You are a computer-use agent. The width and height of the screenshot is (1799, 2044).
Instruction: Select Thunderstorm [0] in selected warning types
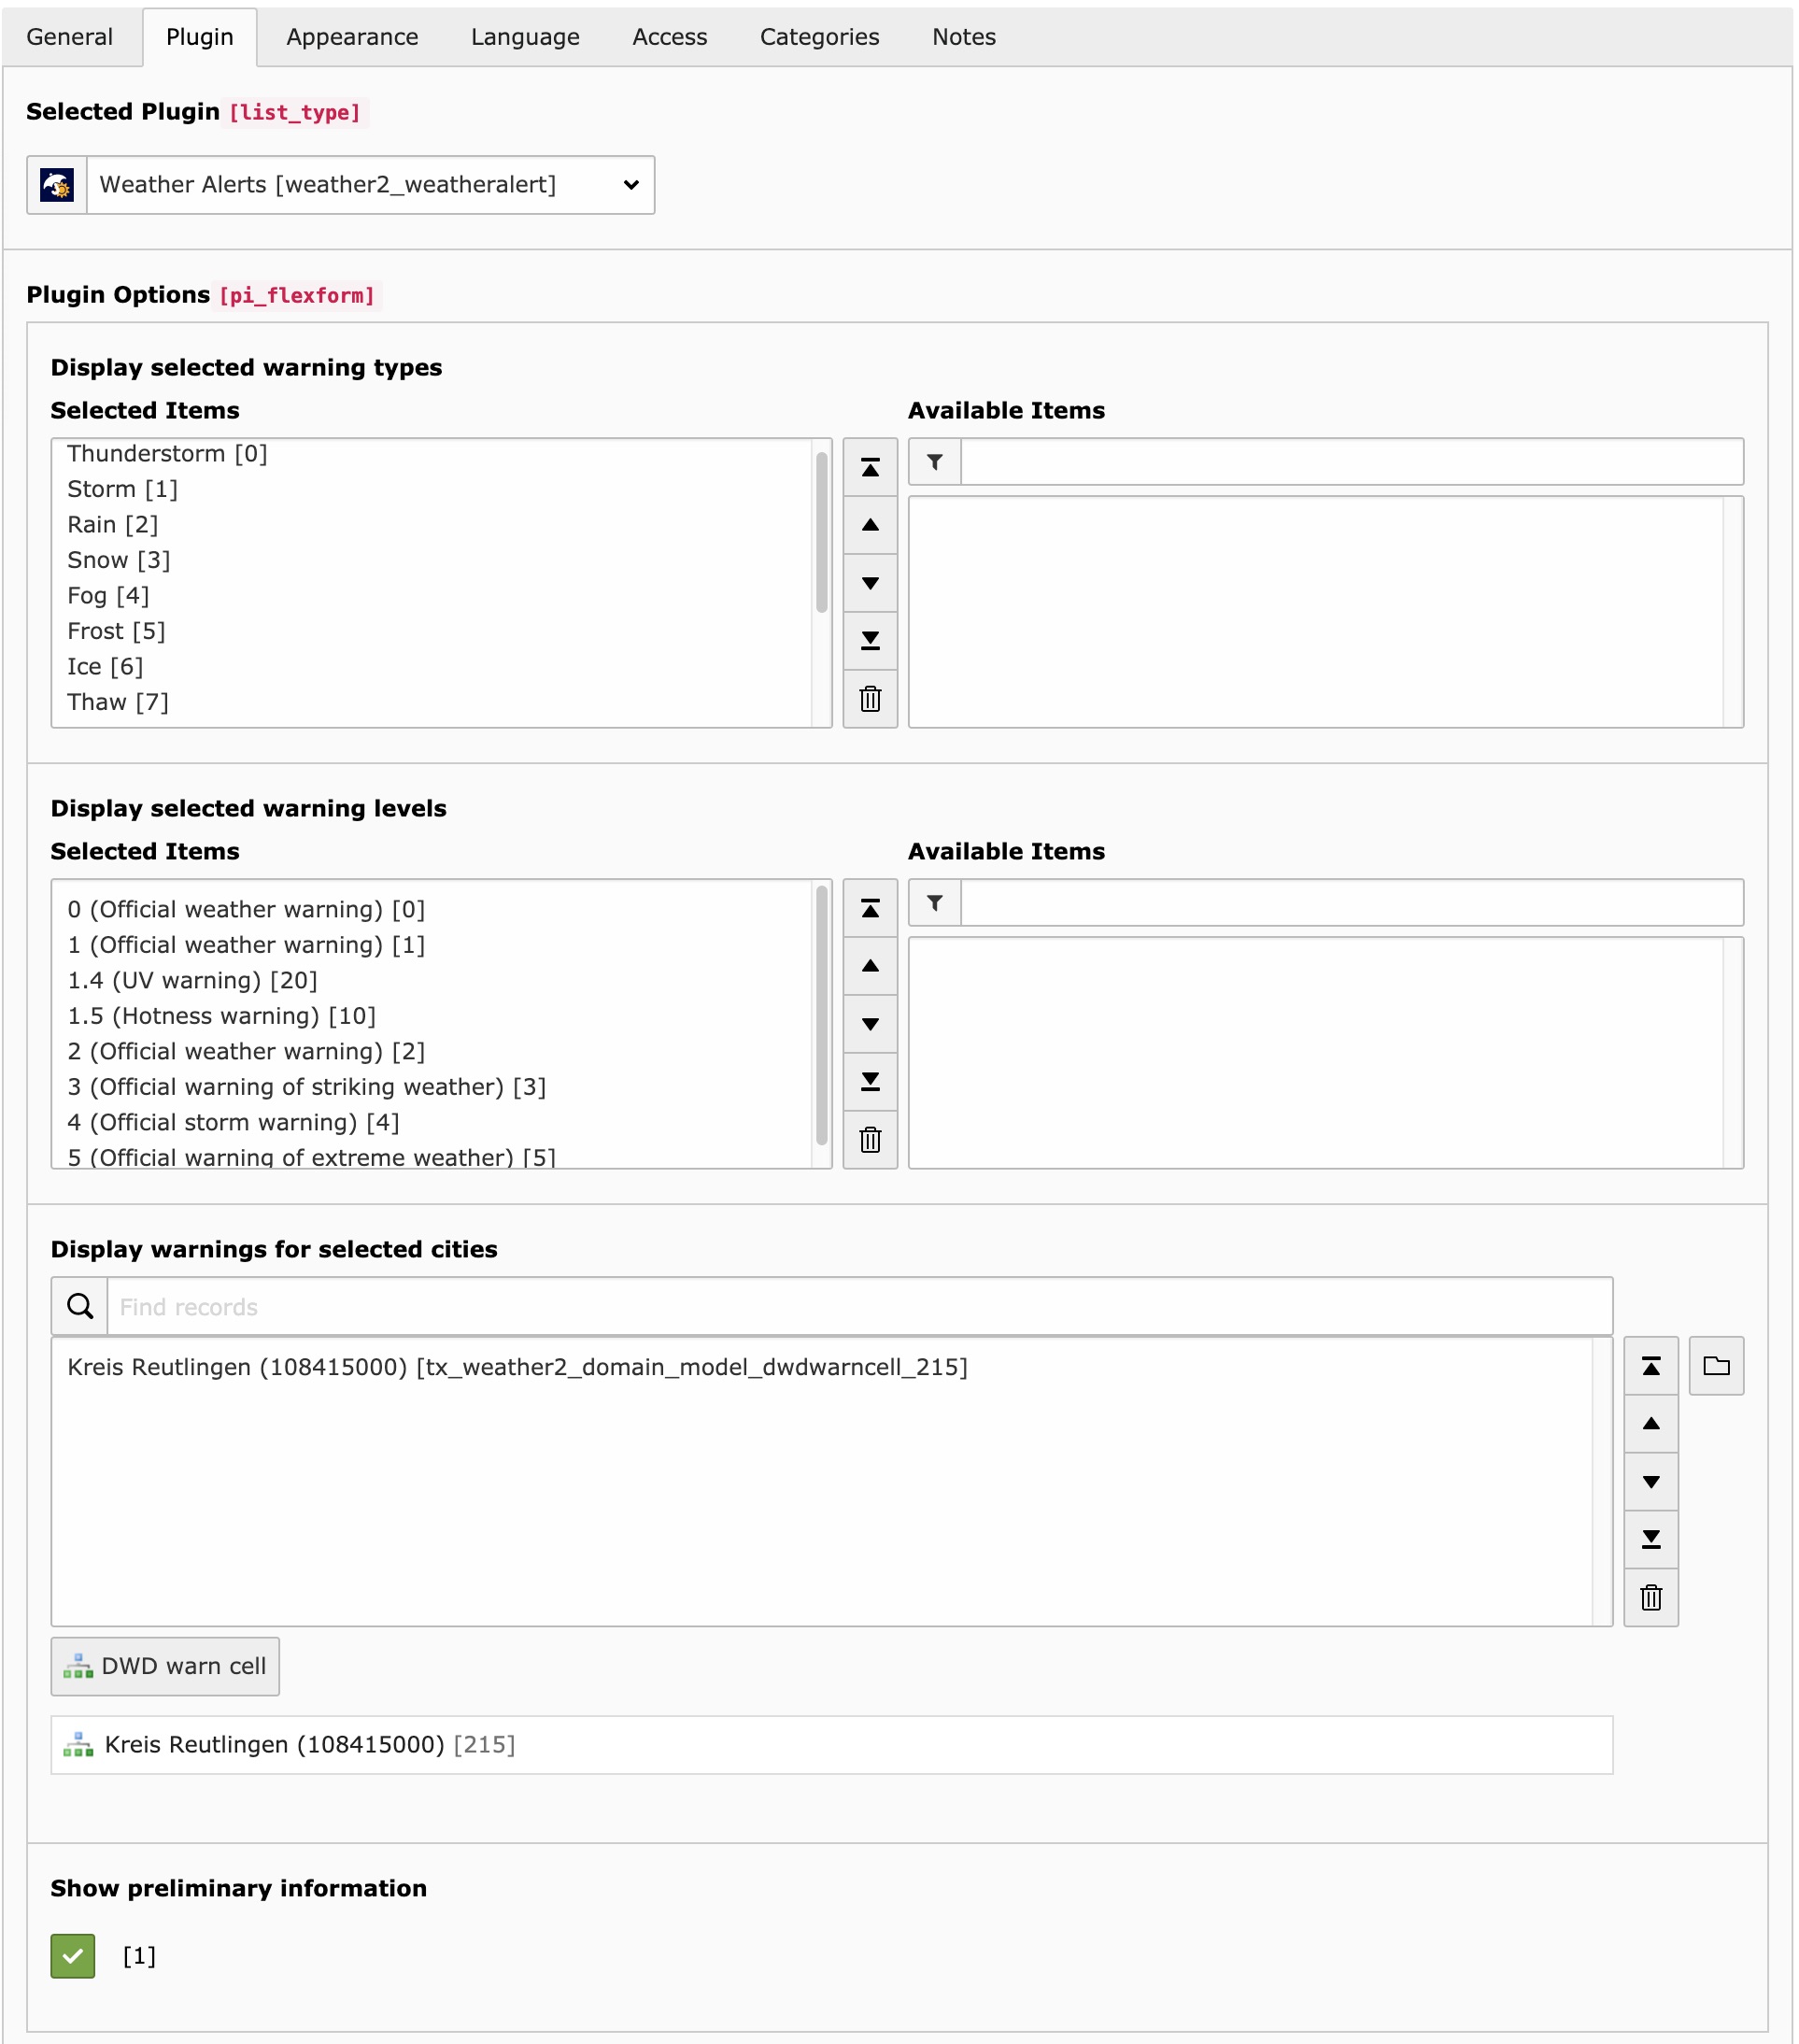167,454
